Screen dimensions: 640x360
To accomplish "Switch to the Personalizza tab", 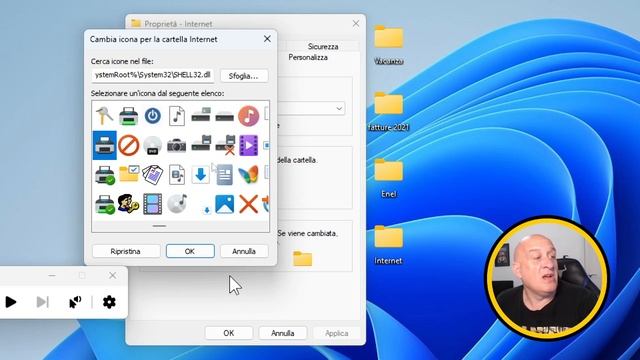I will pyautogui.click(x=308, y=57).
